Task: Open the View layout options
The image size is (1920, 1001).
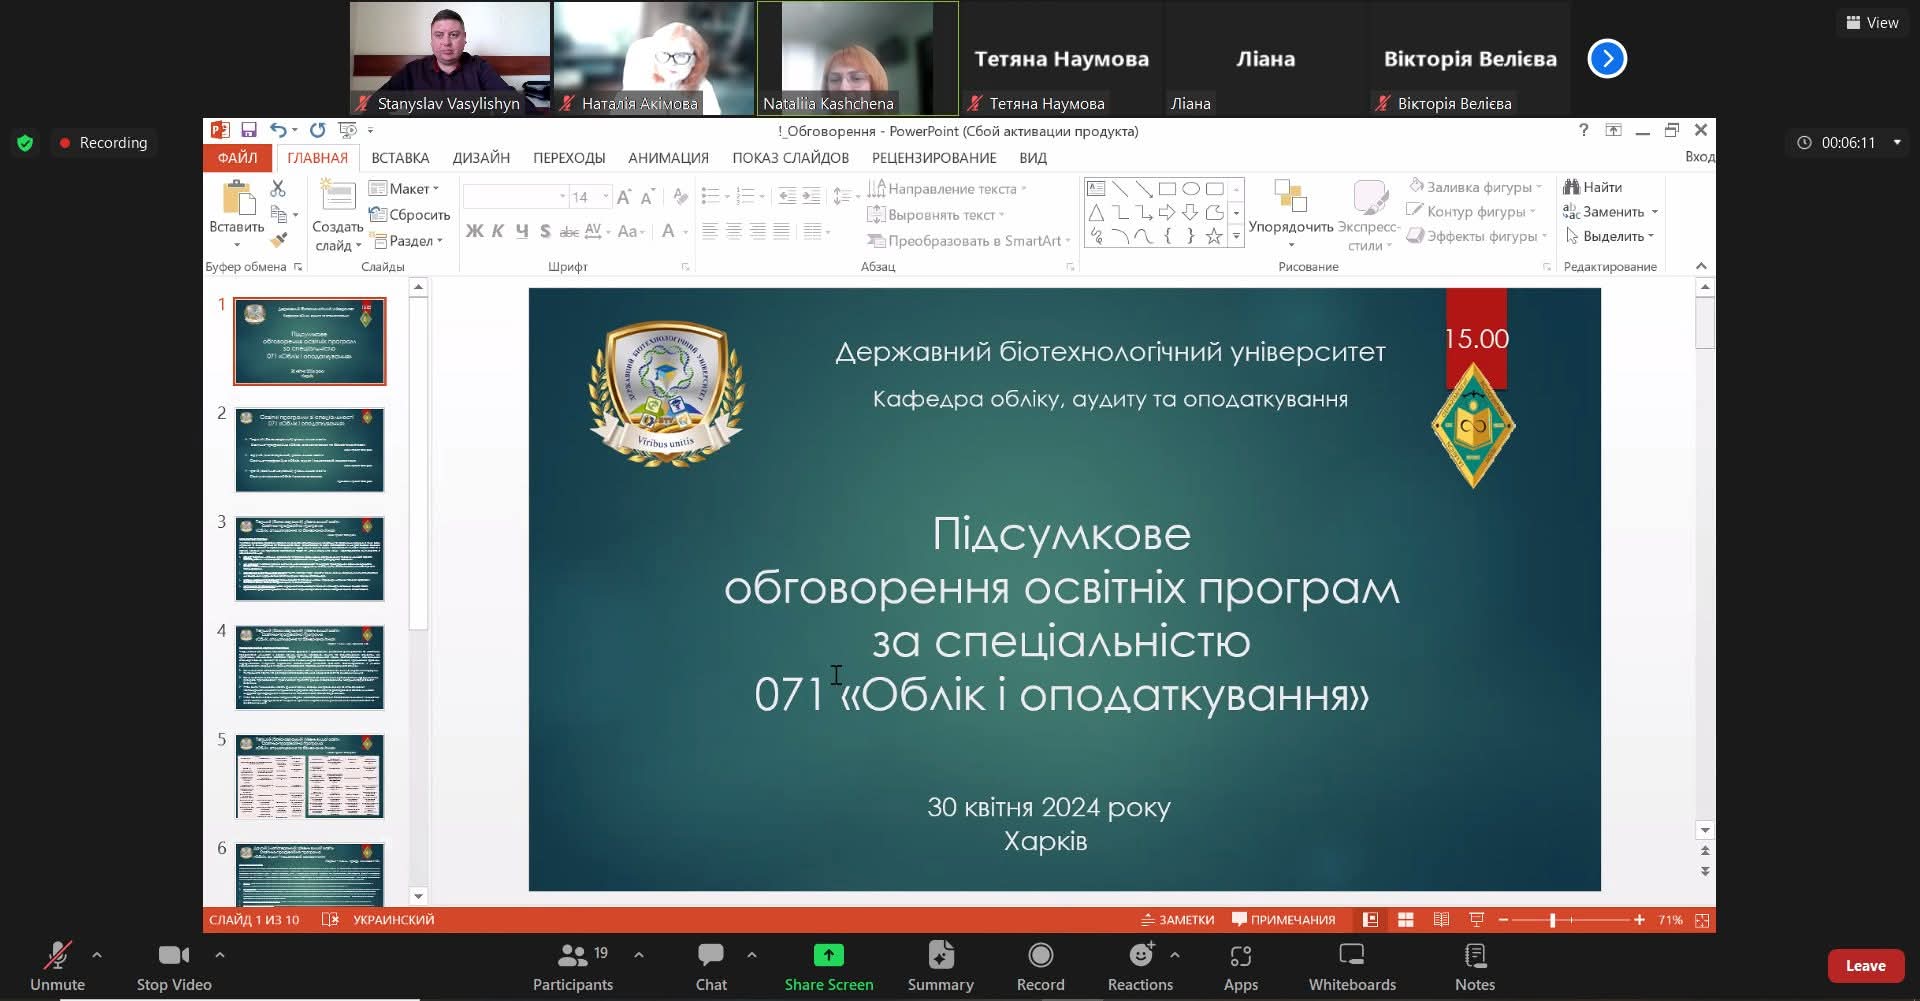Action: (1872, 22)
